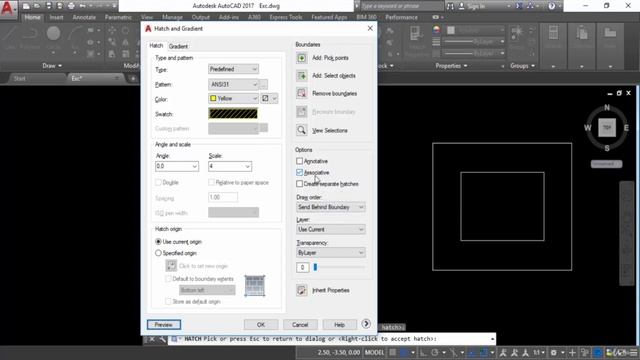Open the Pattern dropdown showing ANSI31
This screenshot has height=360, width=640.
click(x=233, y=84)
